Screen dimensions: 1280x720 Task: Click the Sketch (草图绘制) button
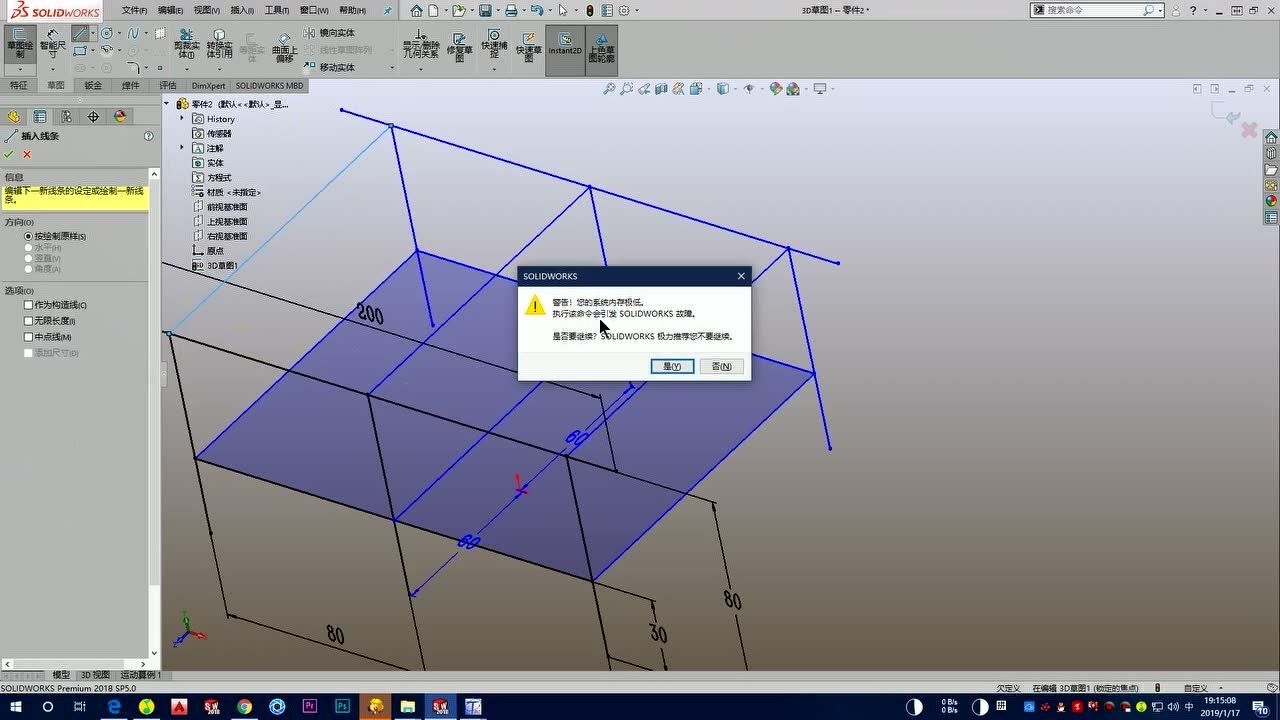(x=20, y=44)
